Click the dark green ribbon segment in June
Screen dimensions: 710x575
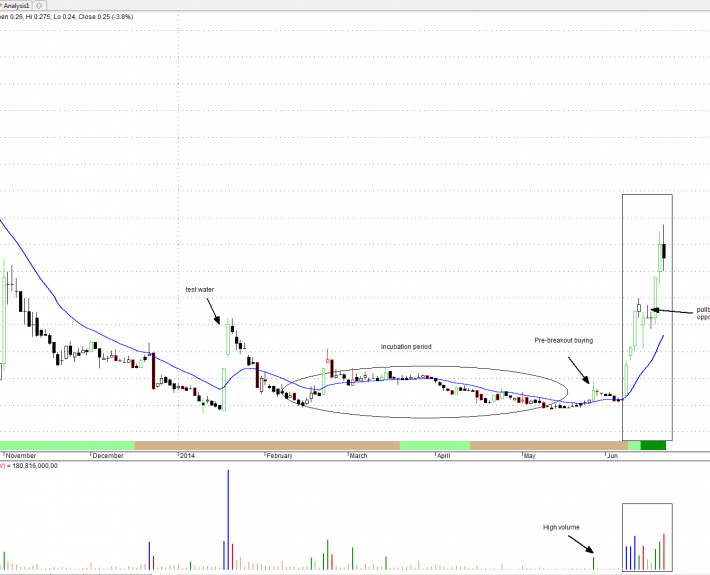653,445
